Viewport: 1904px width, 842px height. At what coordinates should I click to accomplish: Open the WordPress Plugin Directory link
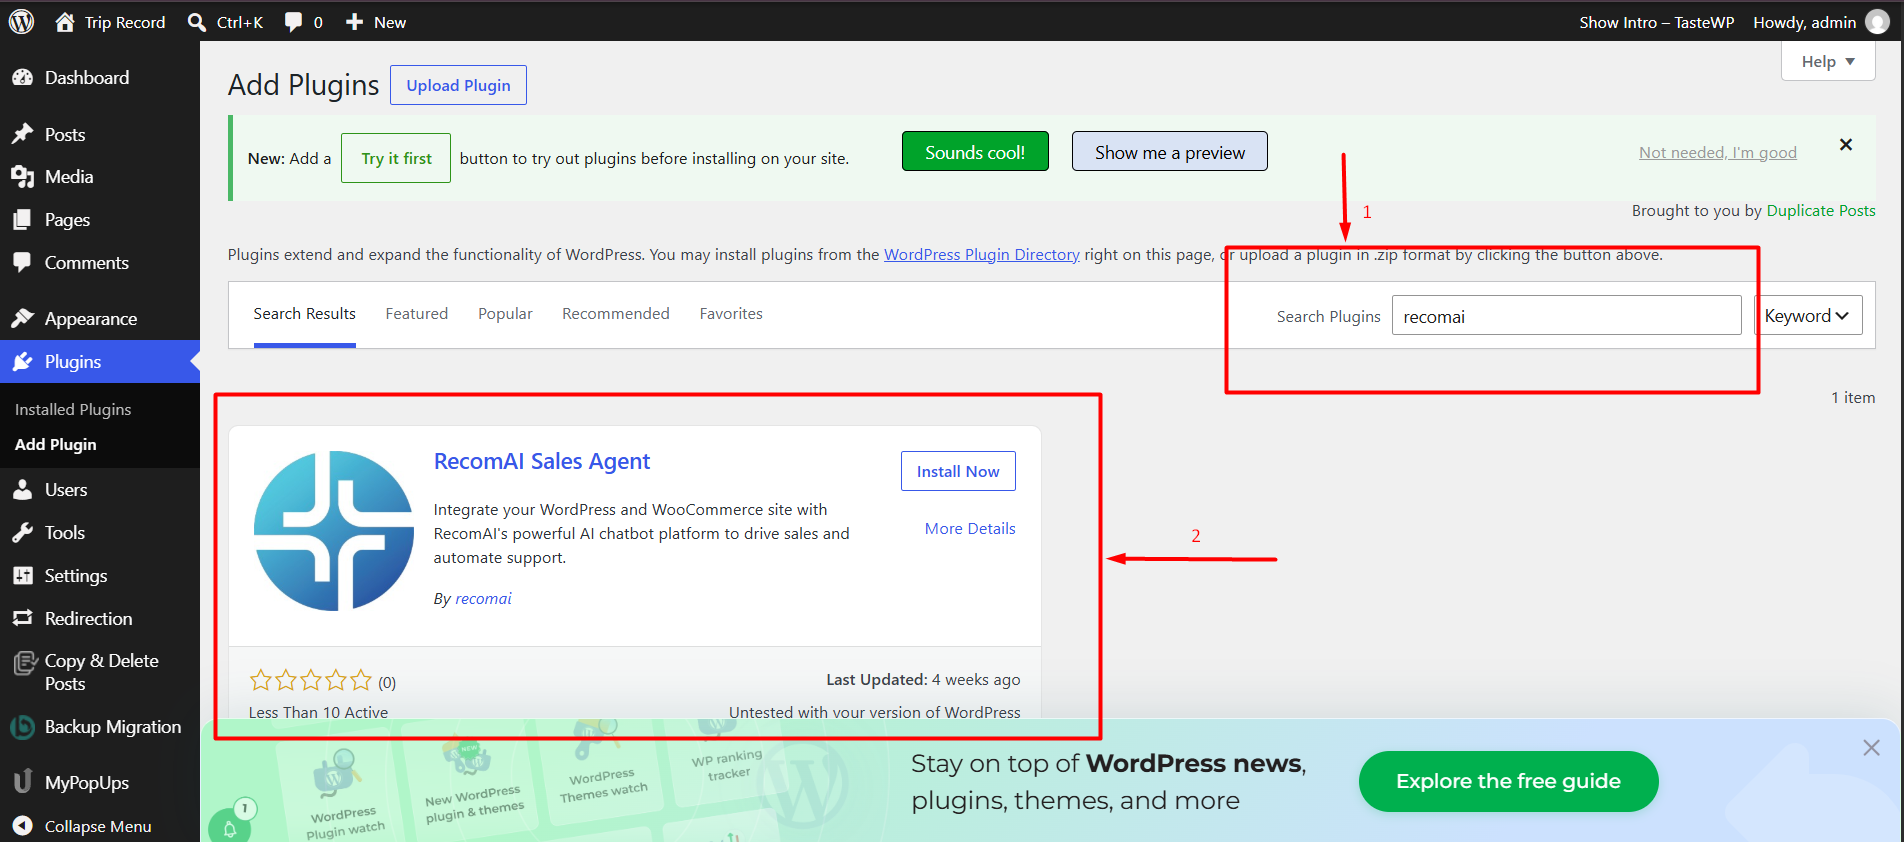pyautogui.click(x=982, y=255)
